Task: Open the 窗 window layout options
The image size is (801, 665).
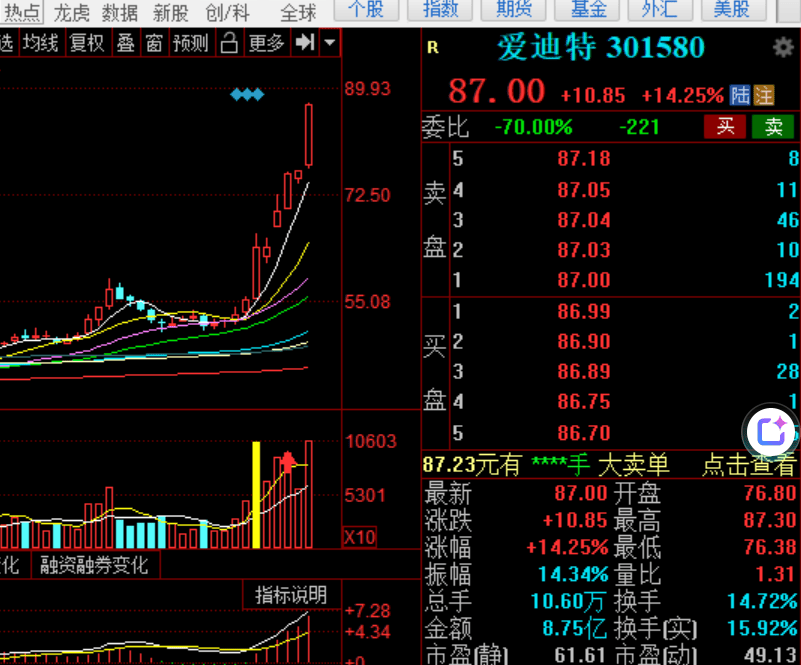Action: point(153,43)
